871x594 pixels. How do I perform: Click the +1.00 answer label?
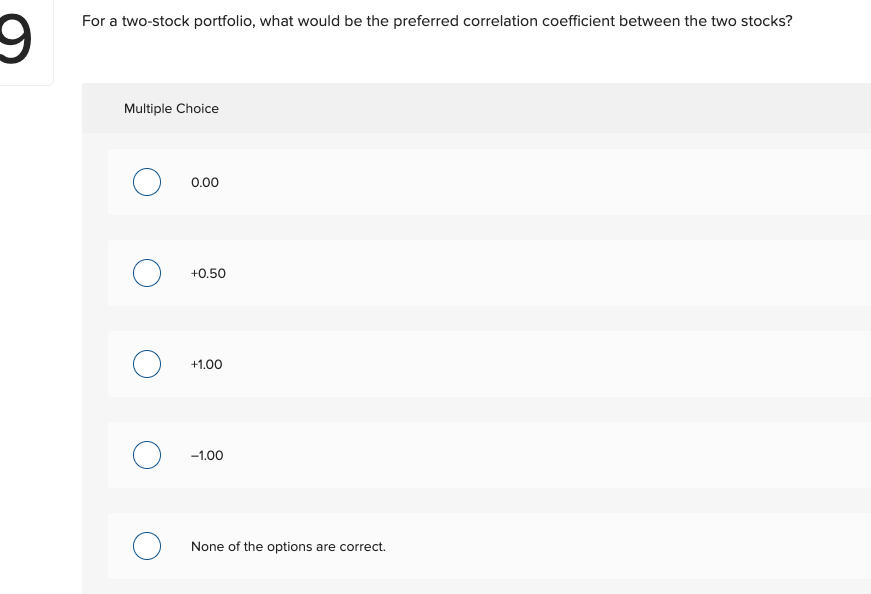pyautogui.click(x=207, y=364)
